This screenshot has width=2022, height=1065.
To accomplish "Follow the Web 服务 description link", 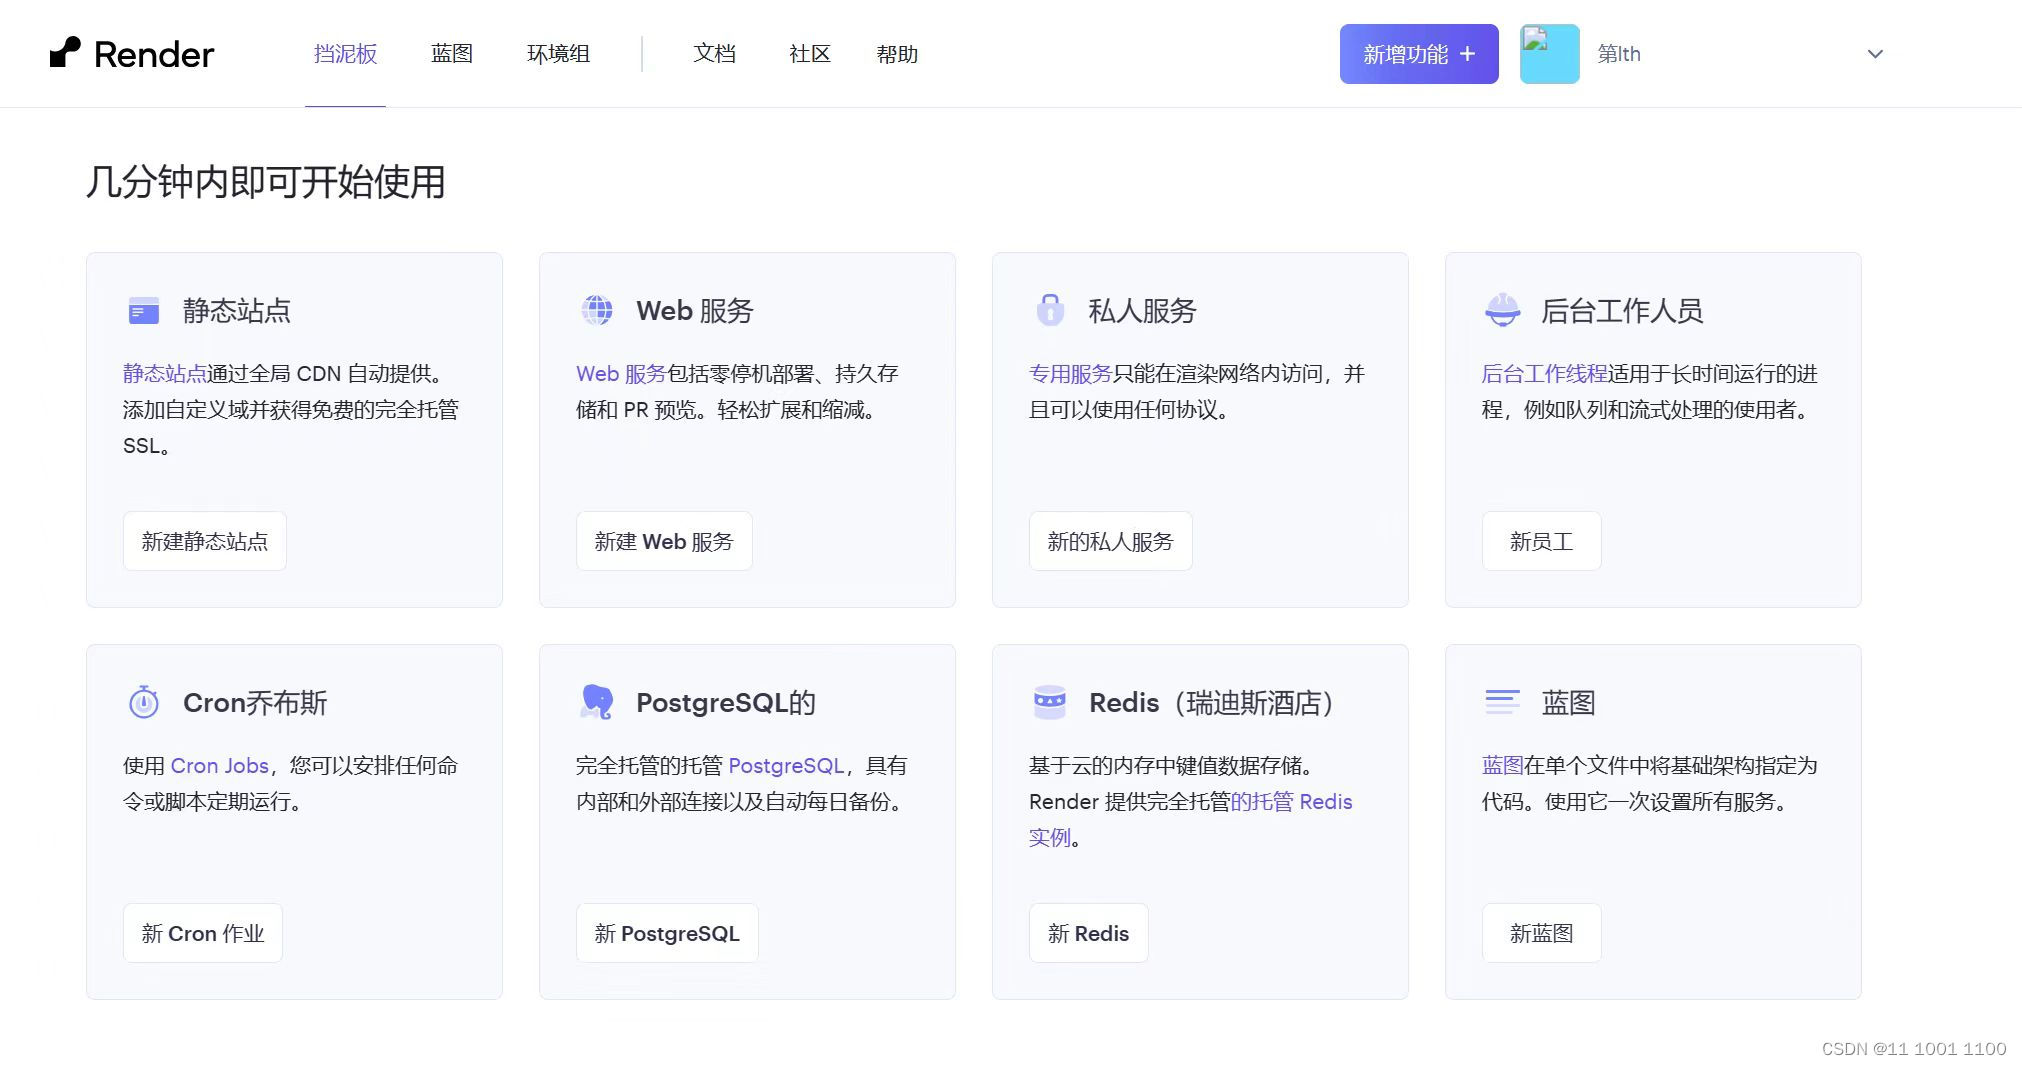I will 621,373.
